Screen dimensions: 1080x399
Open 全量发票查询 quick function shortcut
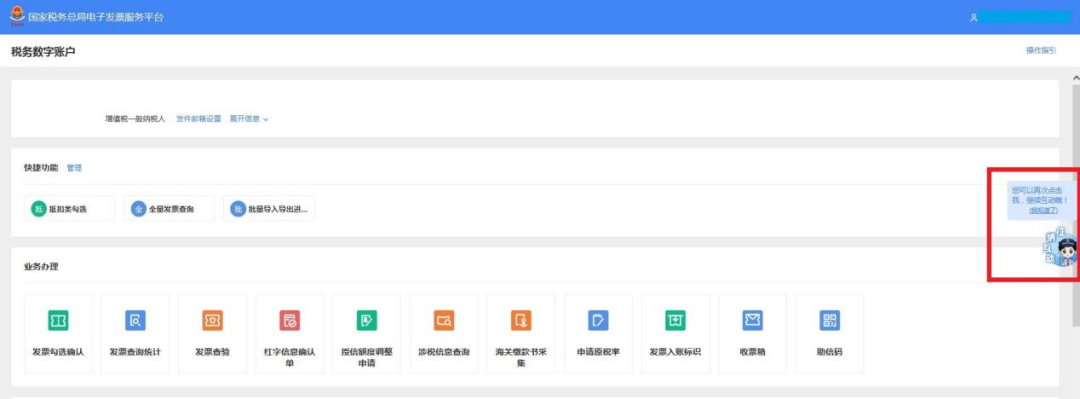click(169, 208)
